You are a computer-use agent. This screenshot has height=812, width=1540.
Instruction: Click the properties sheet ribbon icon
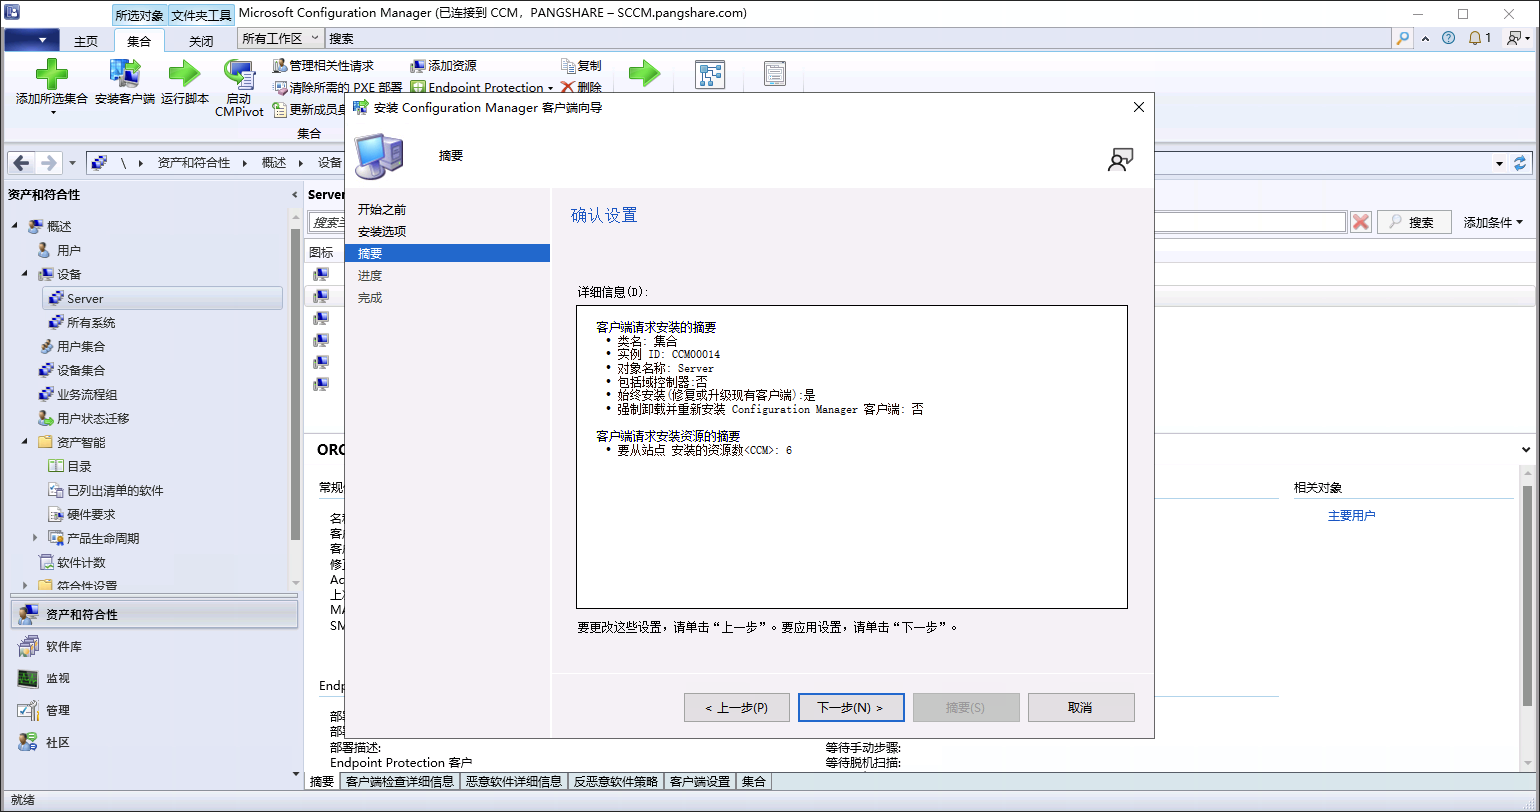tap(775, 75)
